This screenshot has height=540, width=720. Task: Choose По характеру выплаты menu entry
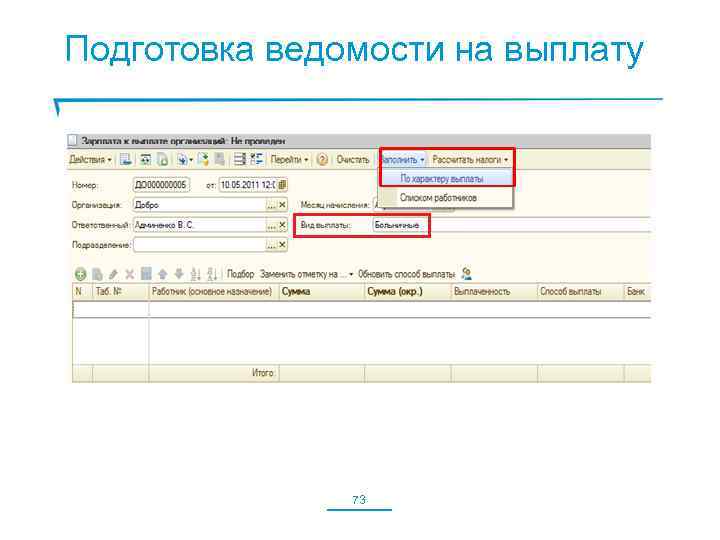(x=445, y=179)
